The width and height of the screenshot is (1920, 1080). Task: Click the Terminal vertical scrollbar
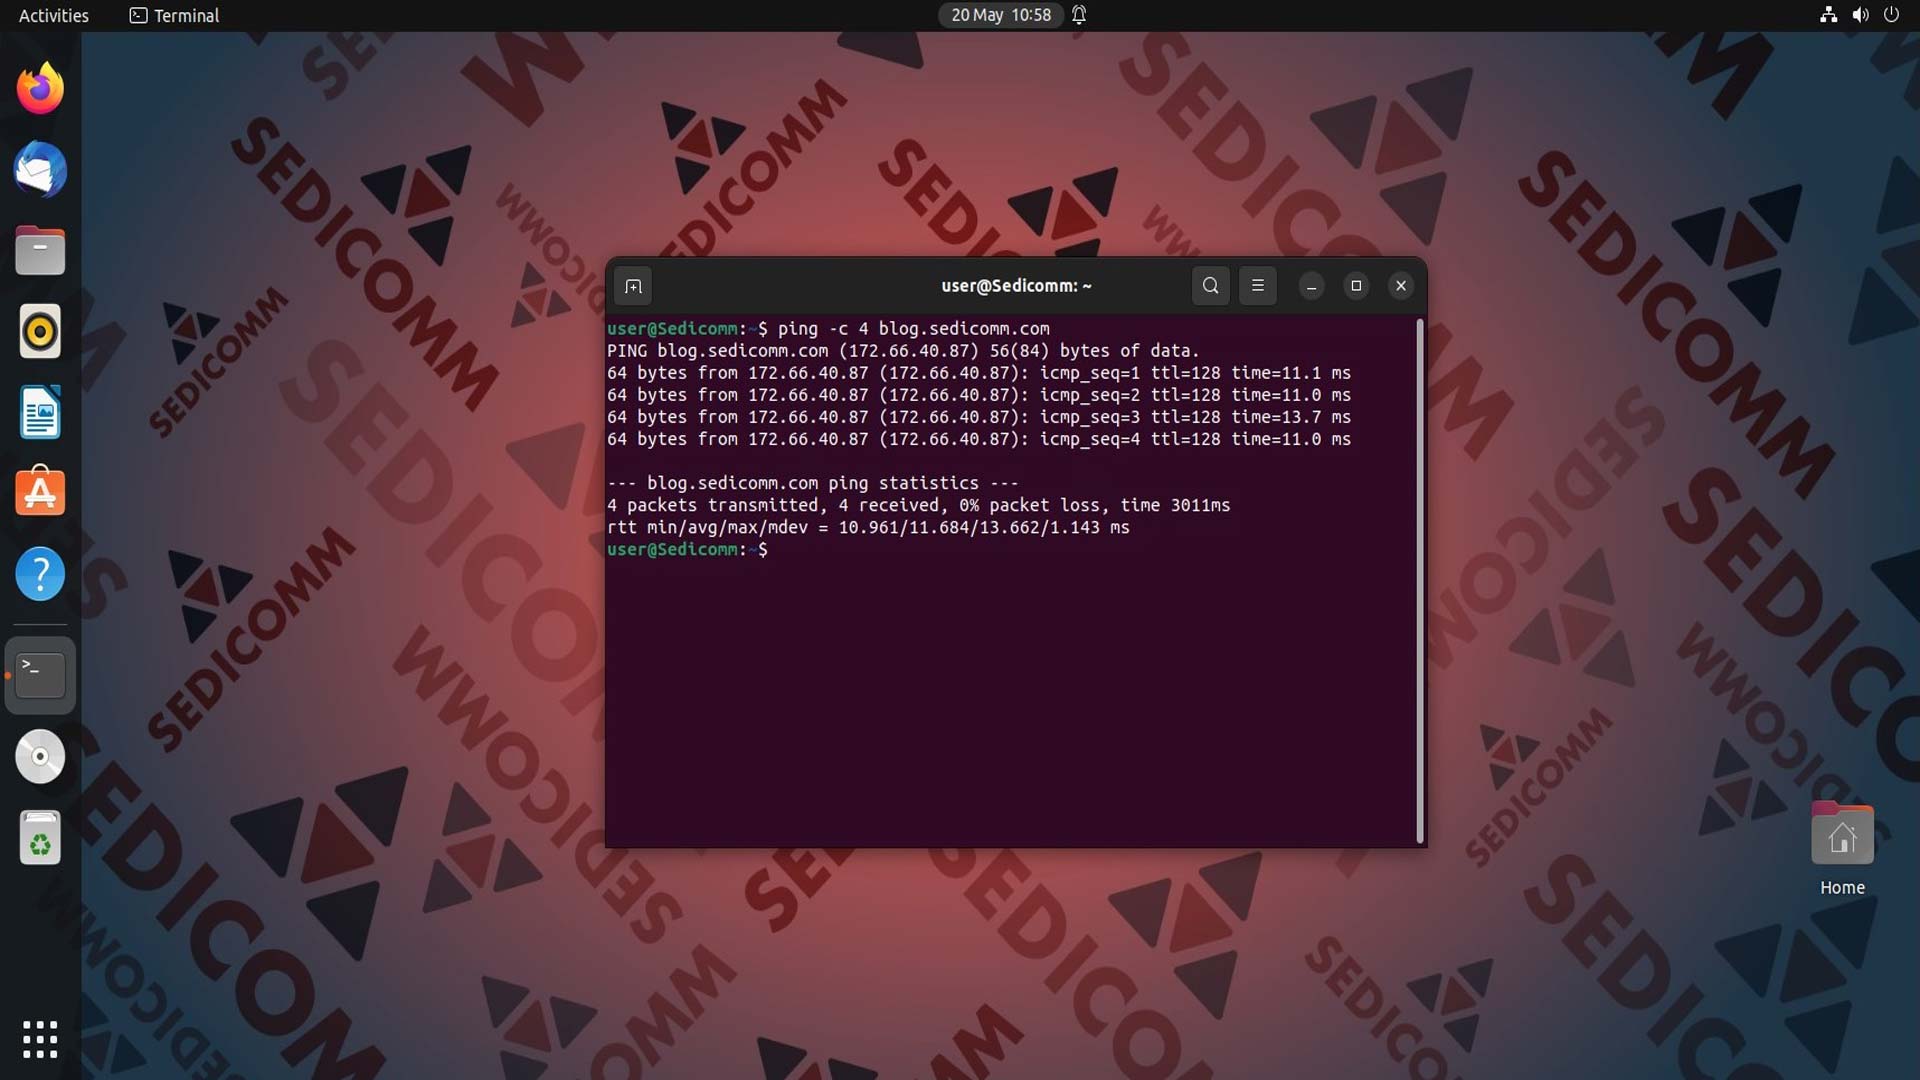[1419, 580]
